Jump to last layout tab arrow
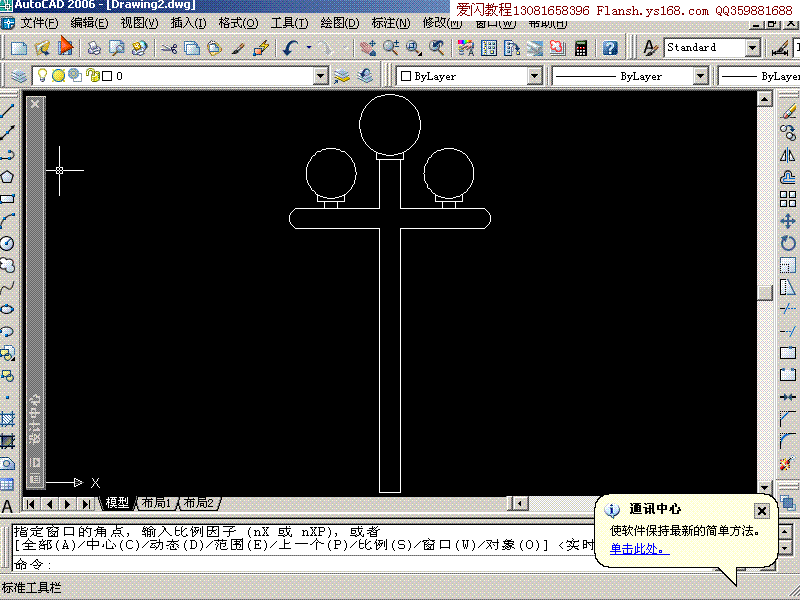Screen dimensions: 800x600 pyautogui.click(x=86, y=504)
